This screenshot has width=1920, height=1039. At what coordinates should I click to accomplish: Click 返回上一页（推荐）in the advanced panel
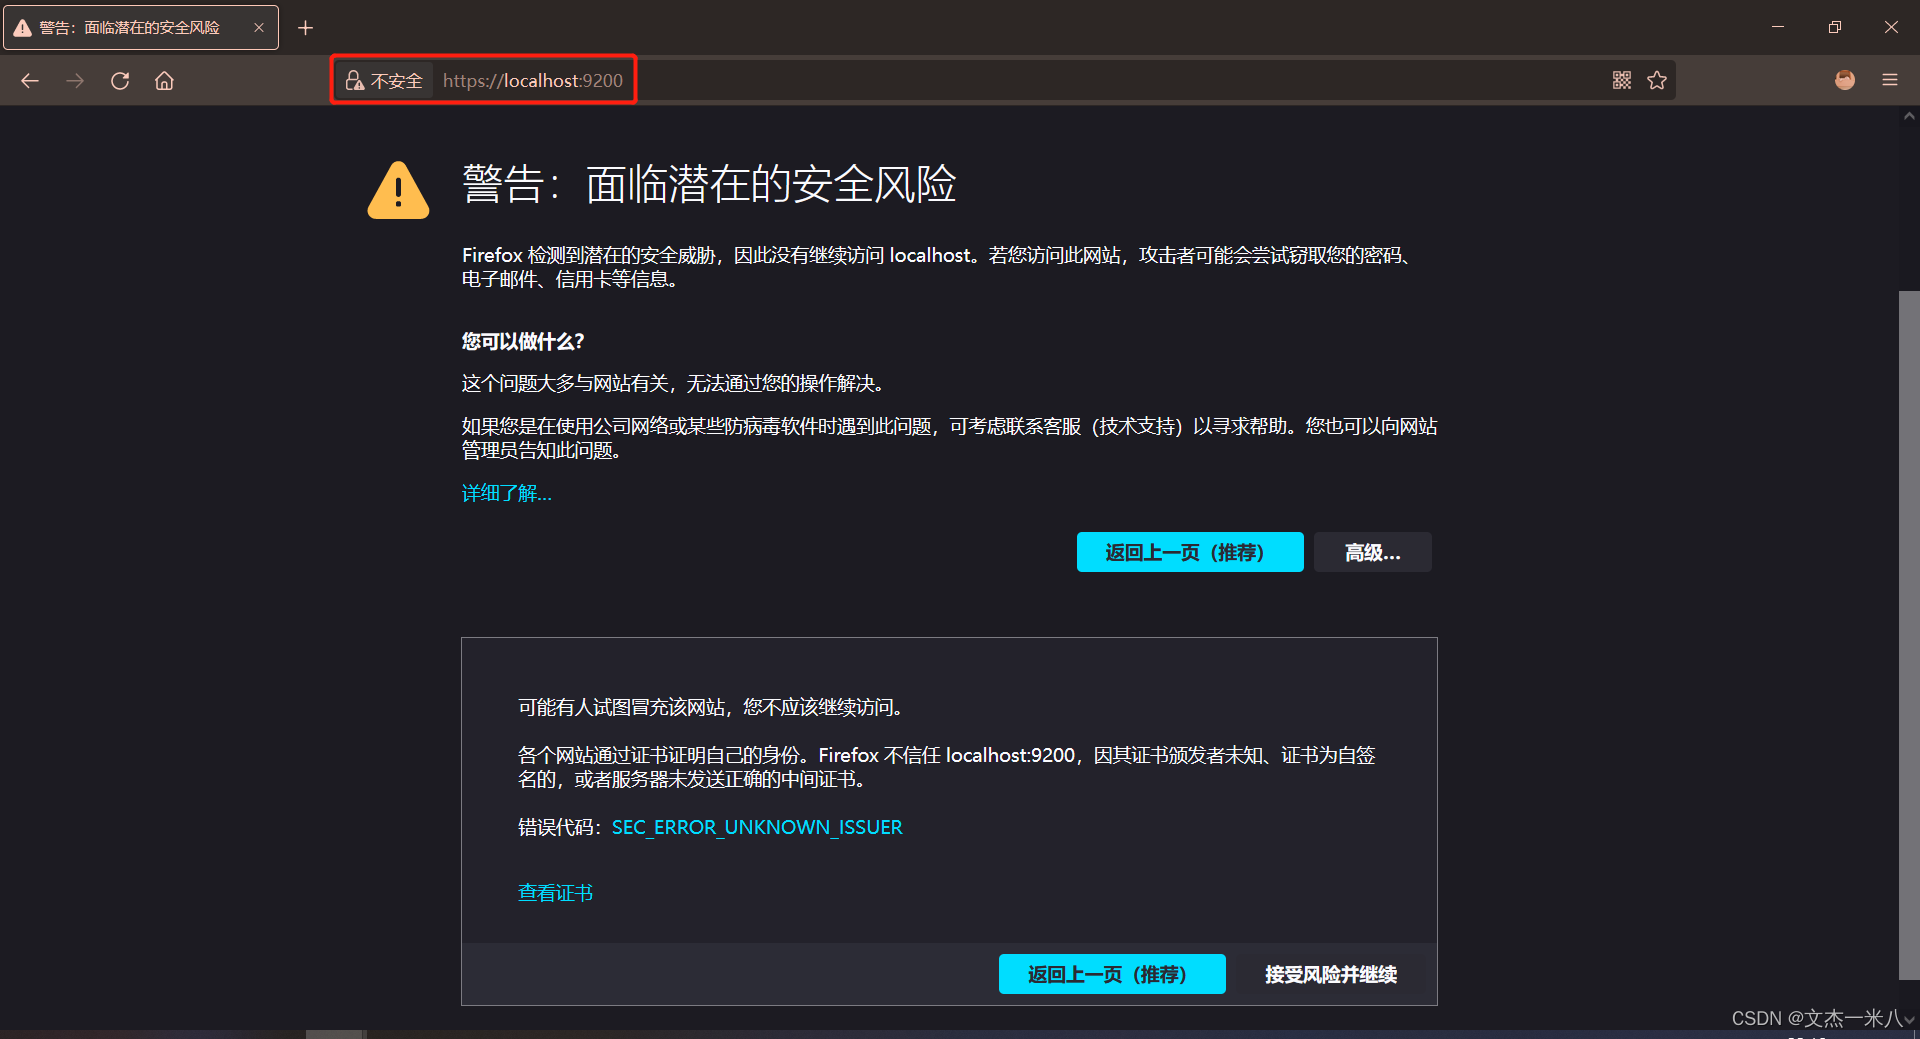tap(1112, 974)
